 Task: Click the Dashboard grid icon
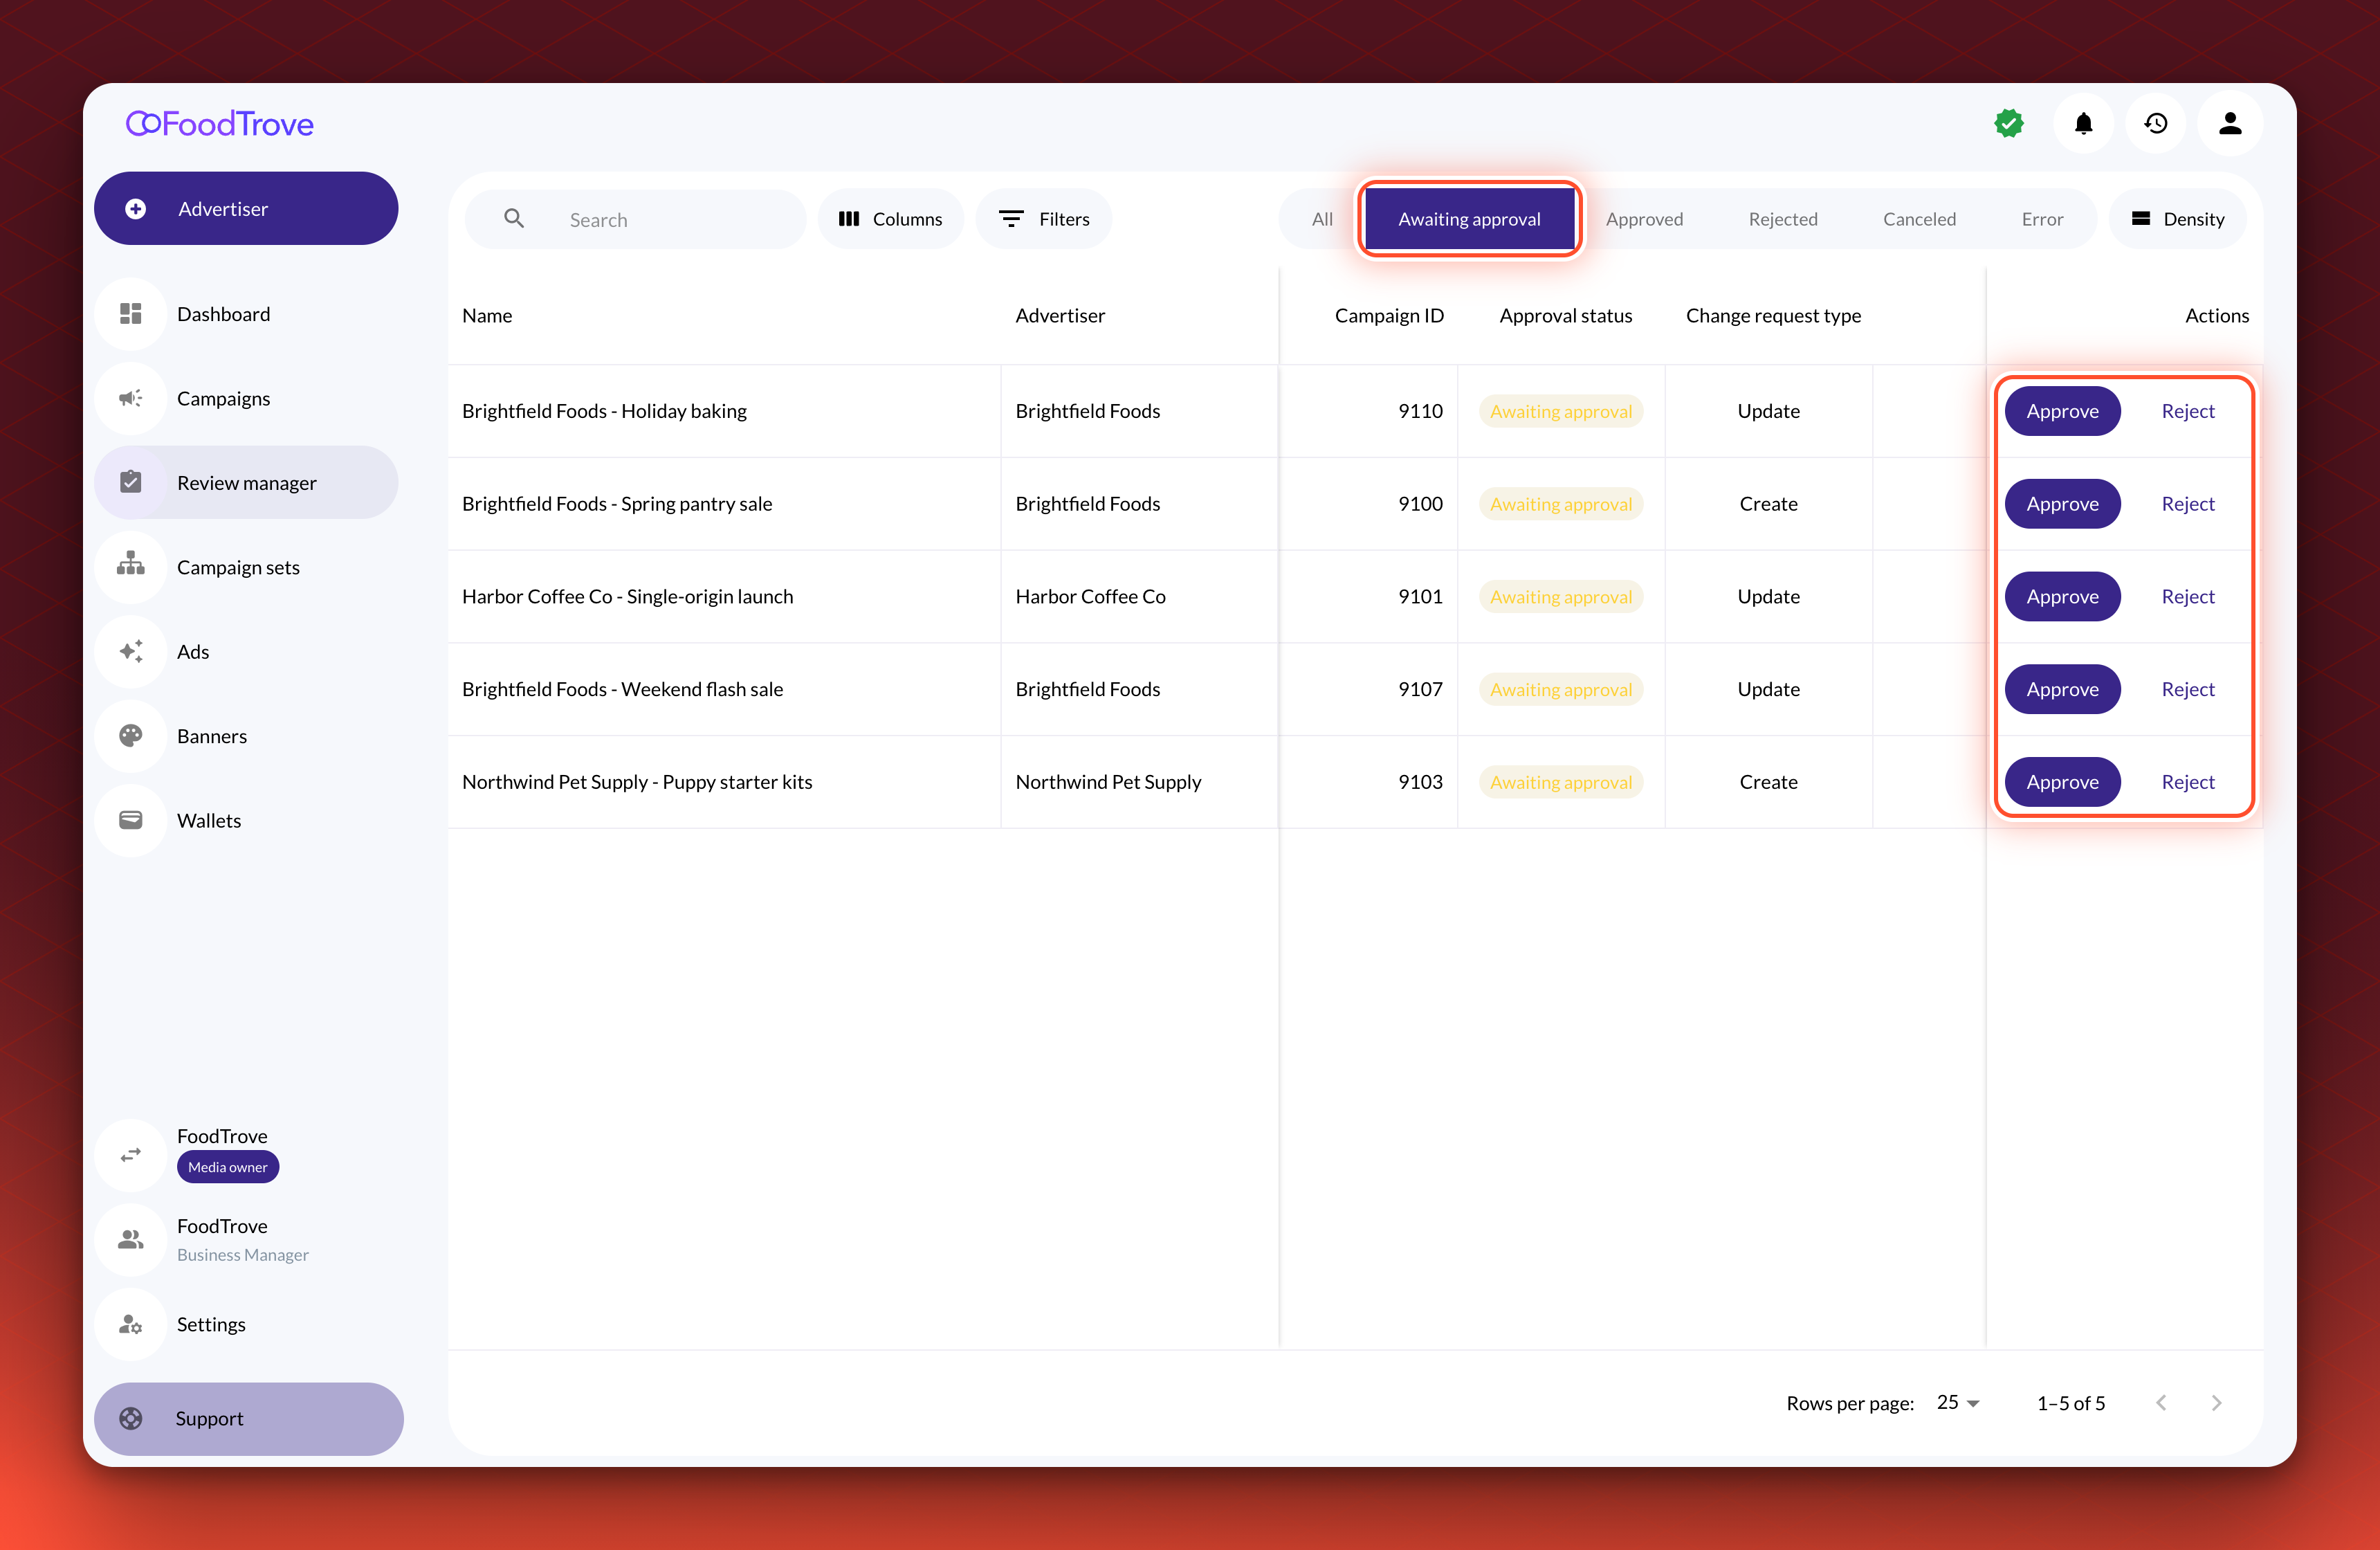[x=130, y=314]
